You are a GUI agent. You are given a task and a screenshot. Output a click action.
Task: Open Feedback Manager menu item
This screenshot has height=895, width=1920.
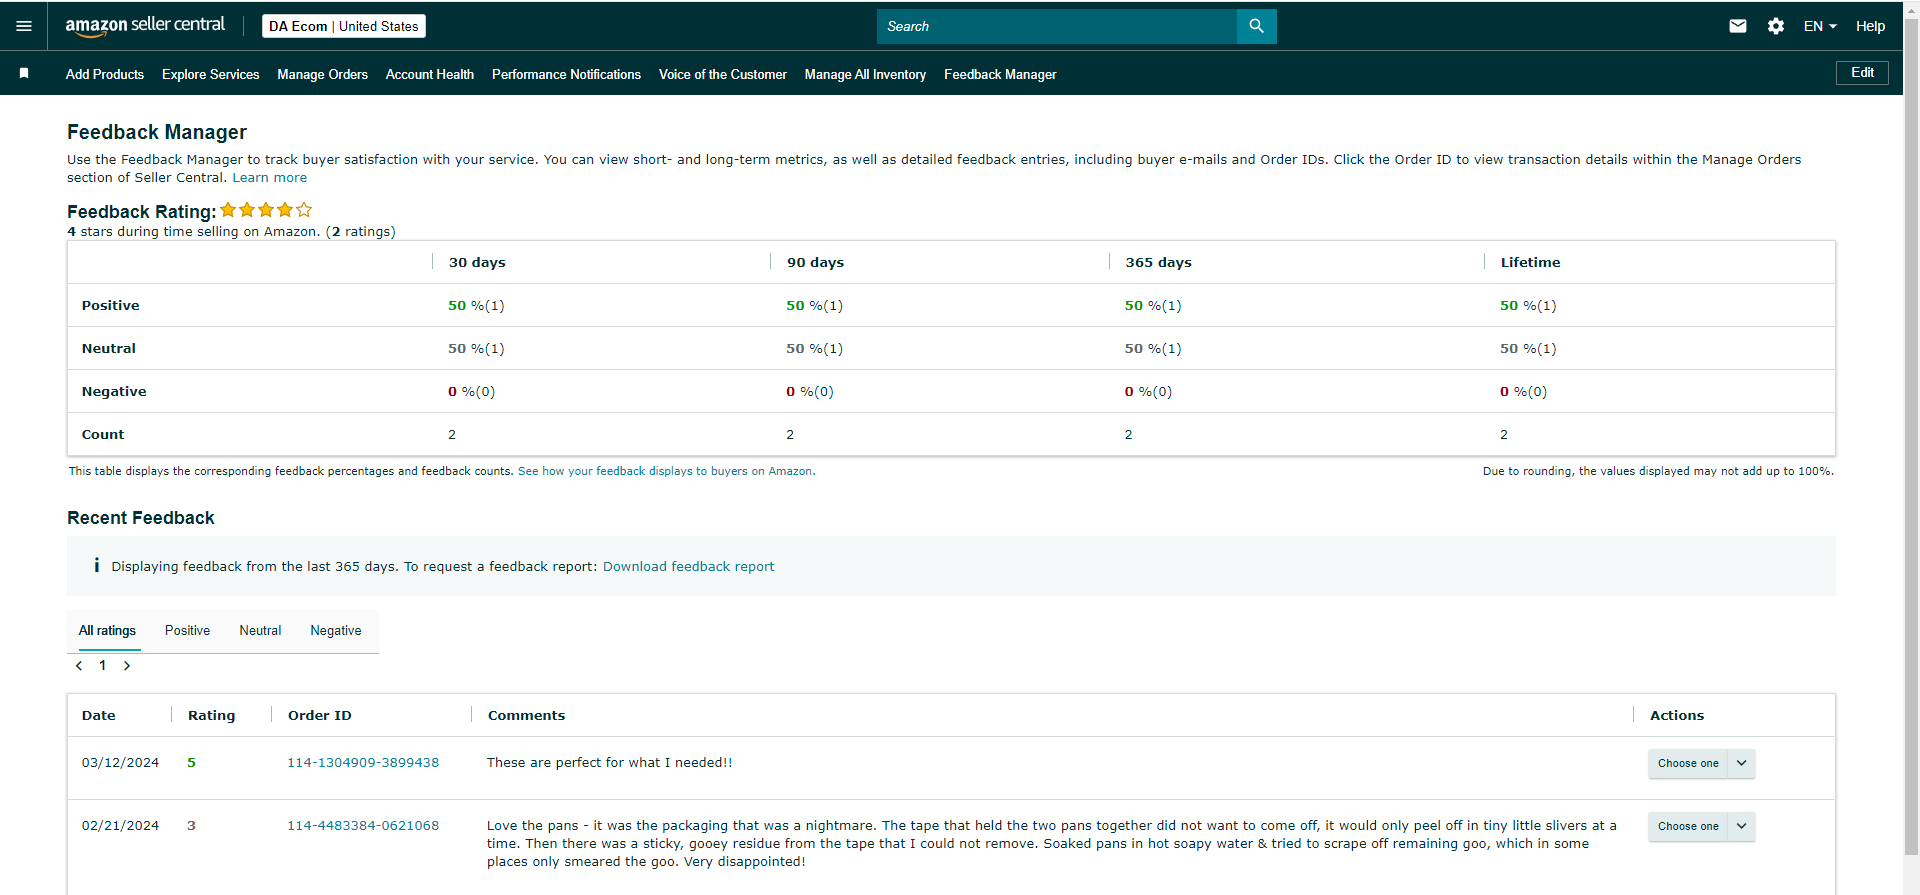coord(1000,74)
